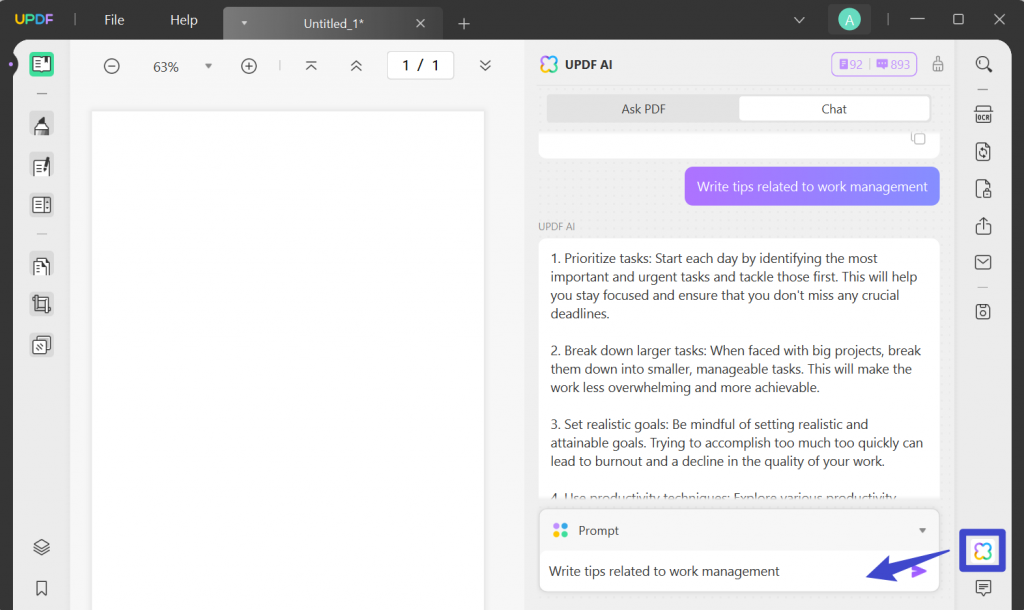Viewport: 1024px width, 610px height.
Task: Open the Protect PDF lock tool
Action: pyautogui.click(x=983, y=189)
